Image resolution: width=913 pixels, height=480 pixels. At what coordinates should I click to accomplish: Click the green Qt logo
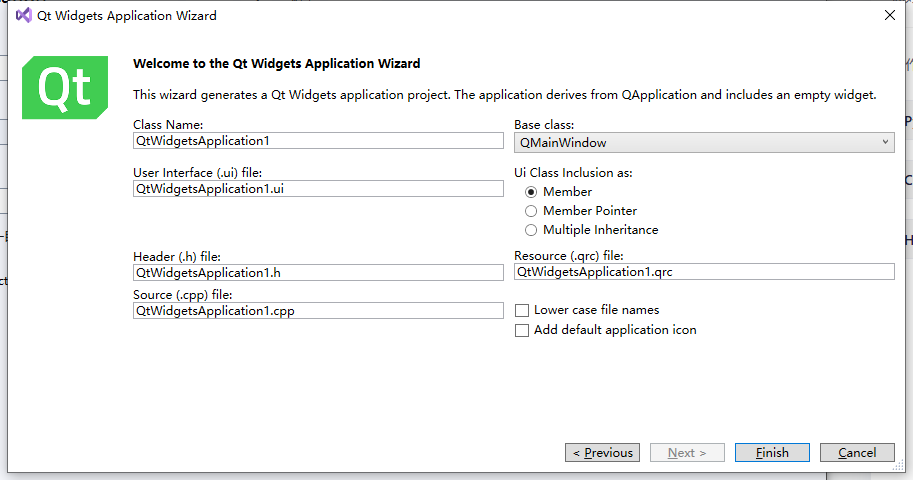(65, 87)
